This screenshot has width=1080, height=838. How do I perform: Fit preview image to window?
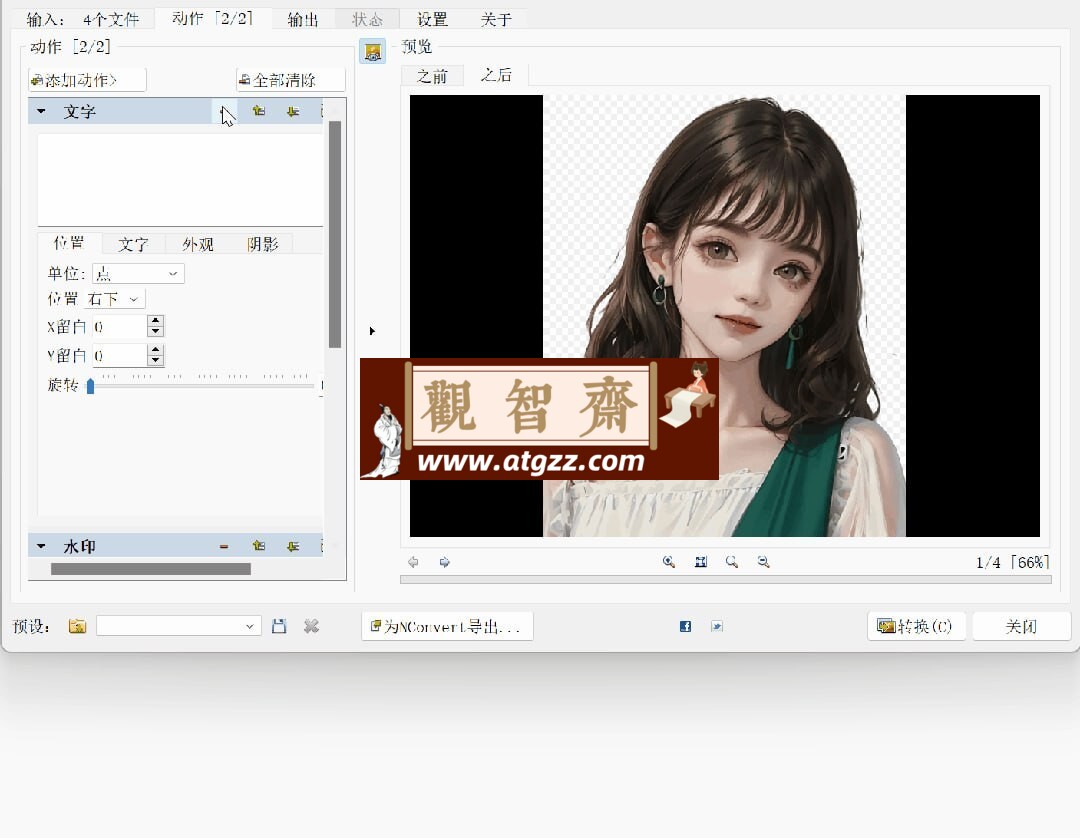point(700,562)
